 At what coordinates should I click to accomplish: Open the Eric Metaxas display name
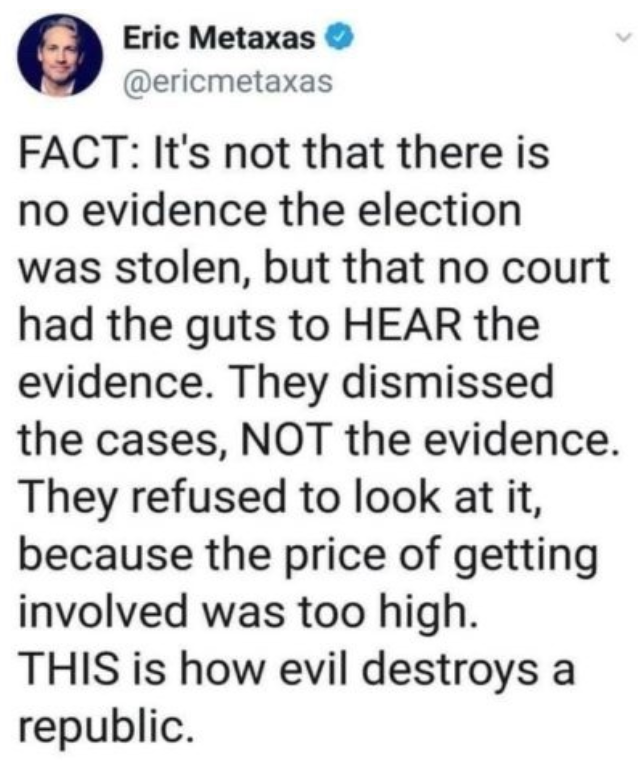(219, 38)
